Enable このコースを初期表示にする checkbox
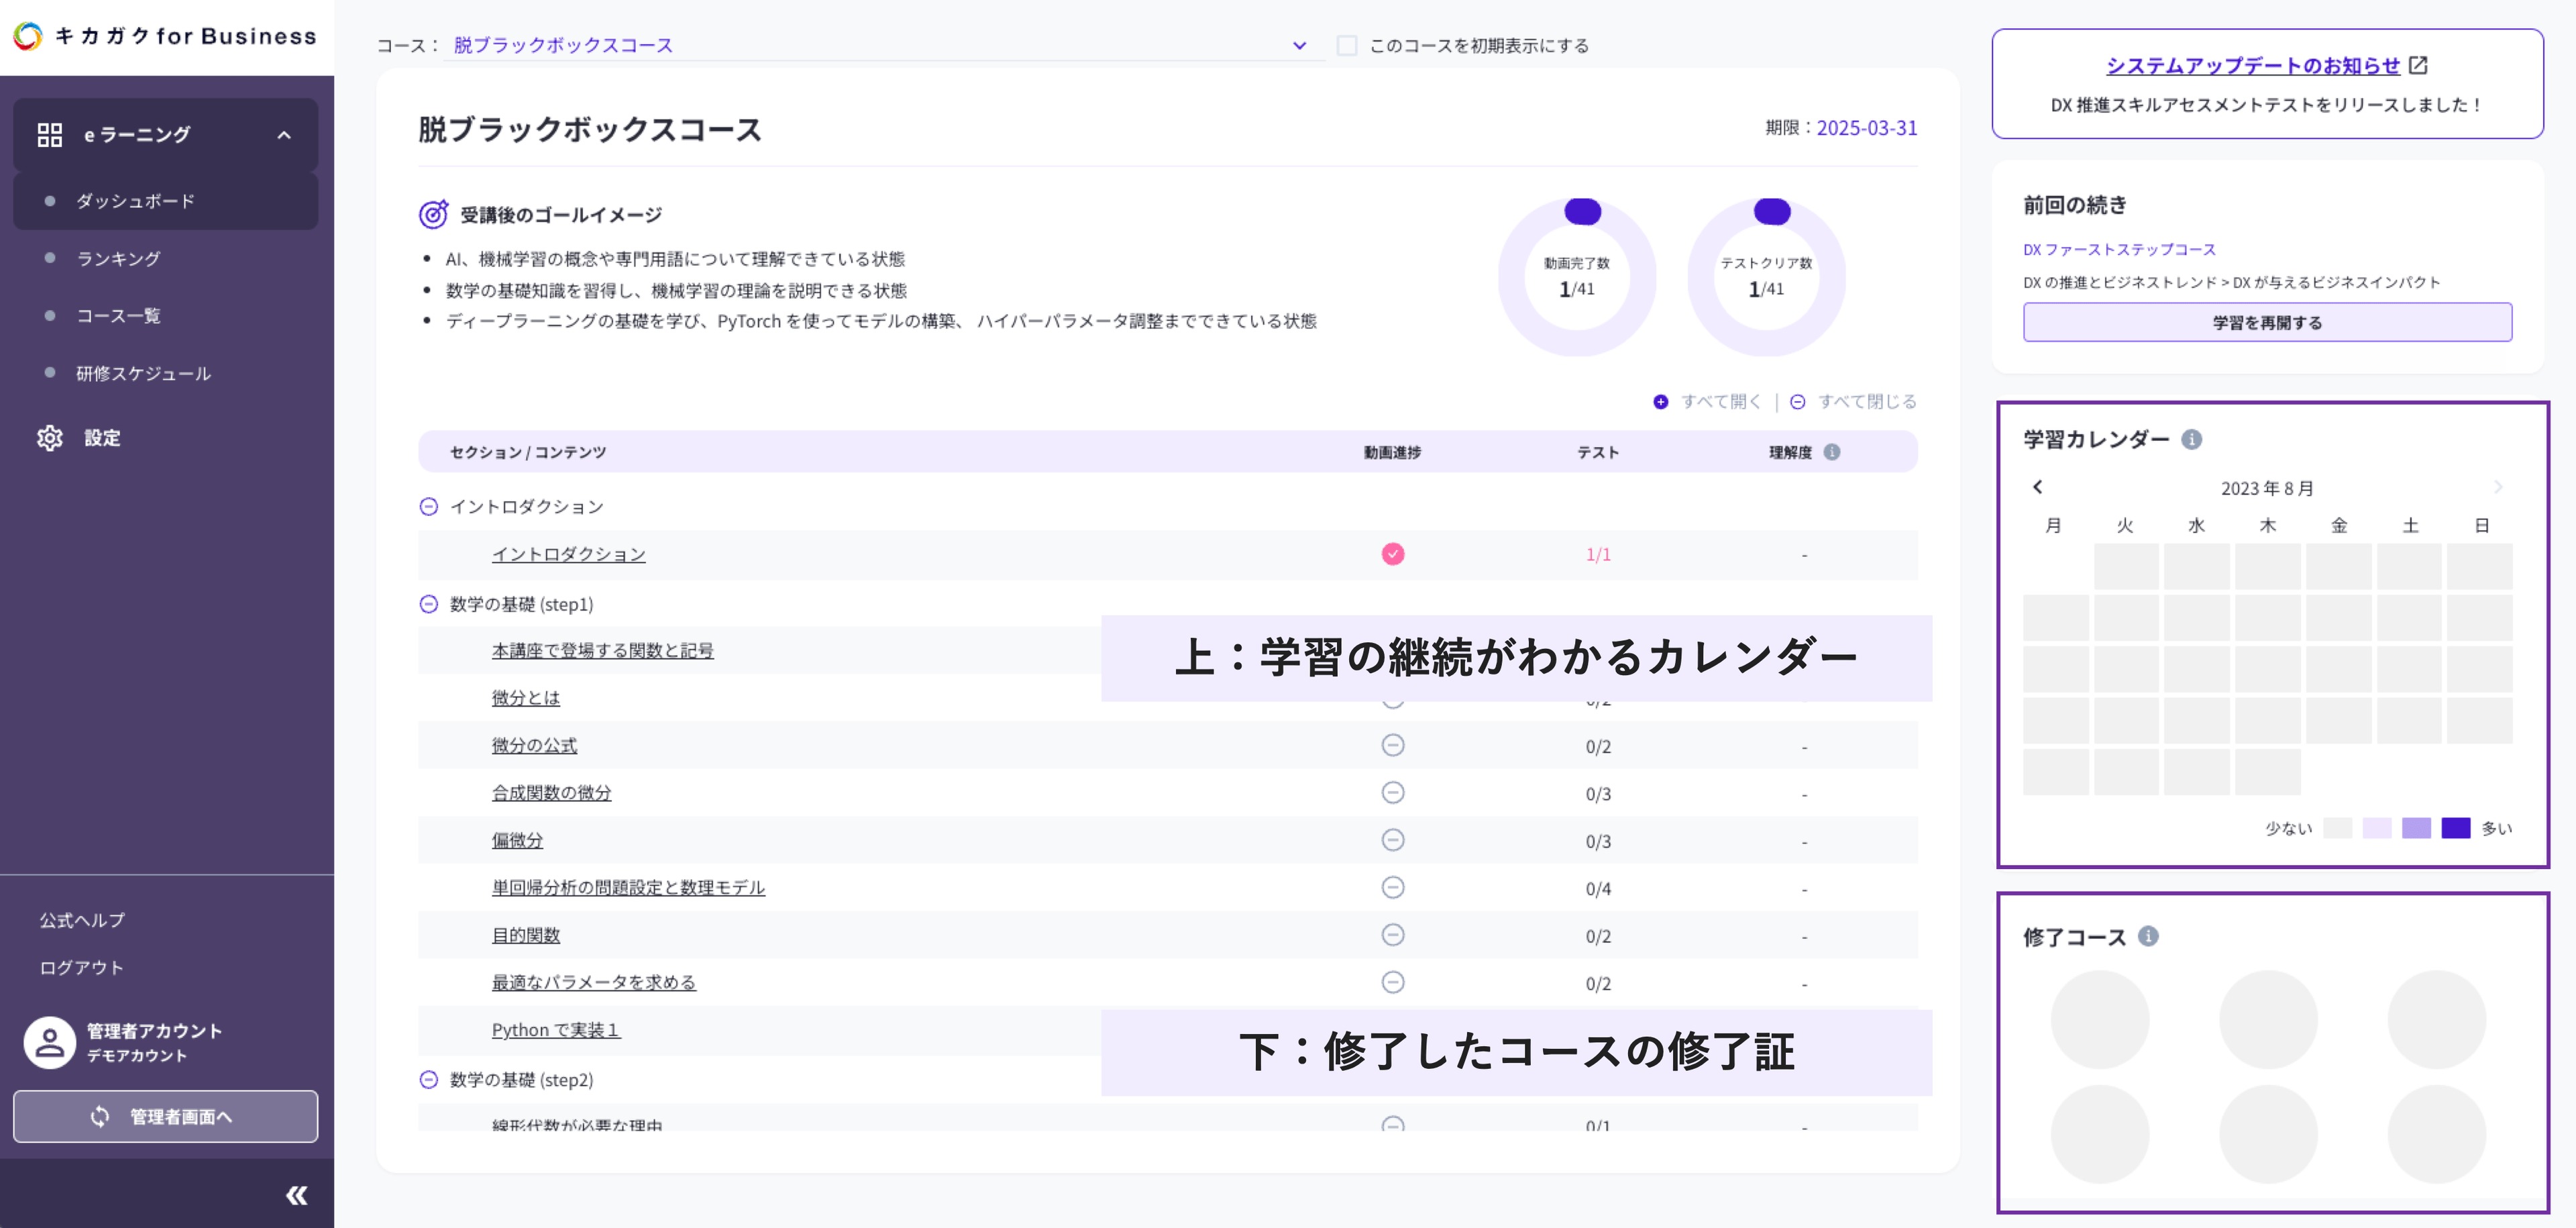Image resolution: width=2576 pixels, height=1228 pixels. click(x=1347, y=46)
